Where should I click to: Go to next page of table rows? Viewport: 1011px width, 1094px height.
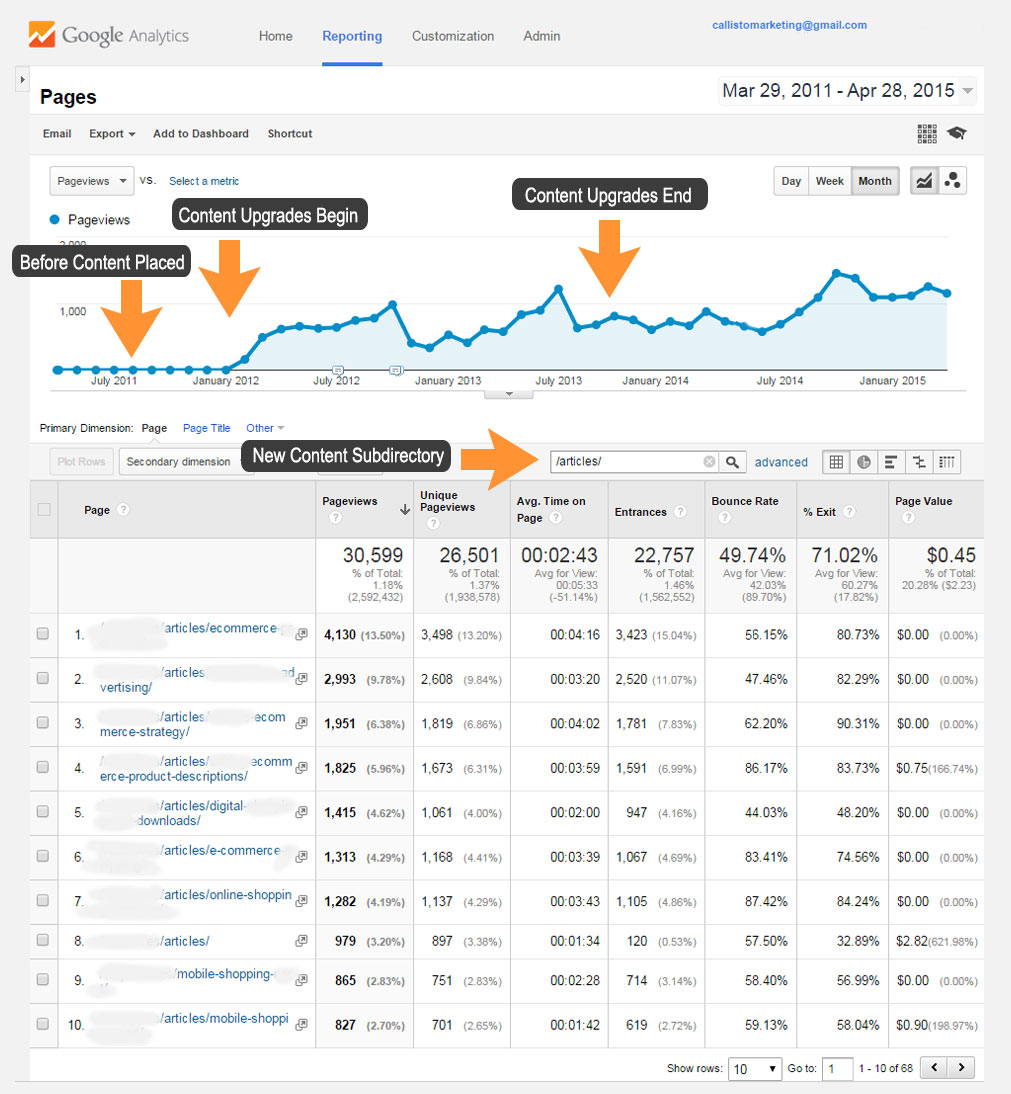tap(961, 1068)
